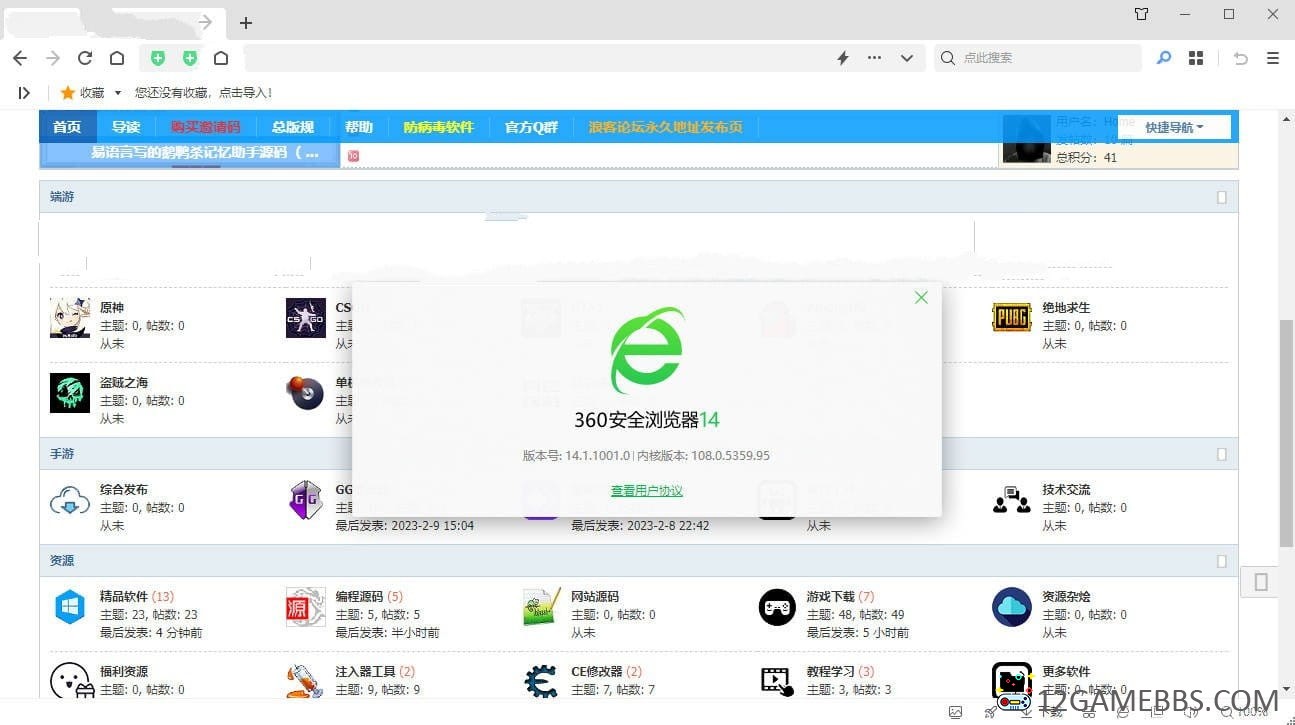The width and height of the screenshot is (1295, 725).
Task: Open the 购买邀请码 nav item
Action: coord(205,127)
